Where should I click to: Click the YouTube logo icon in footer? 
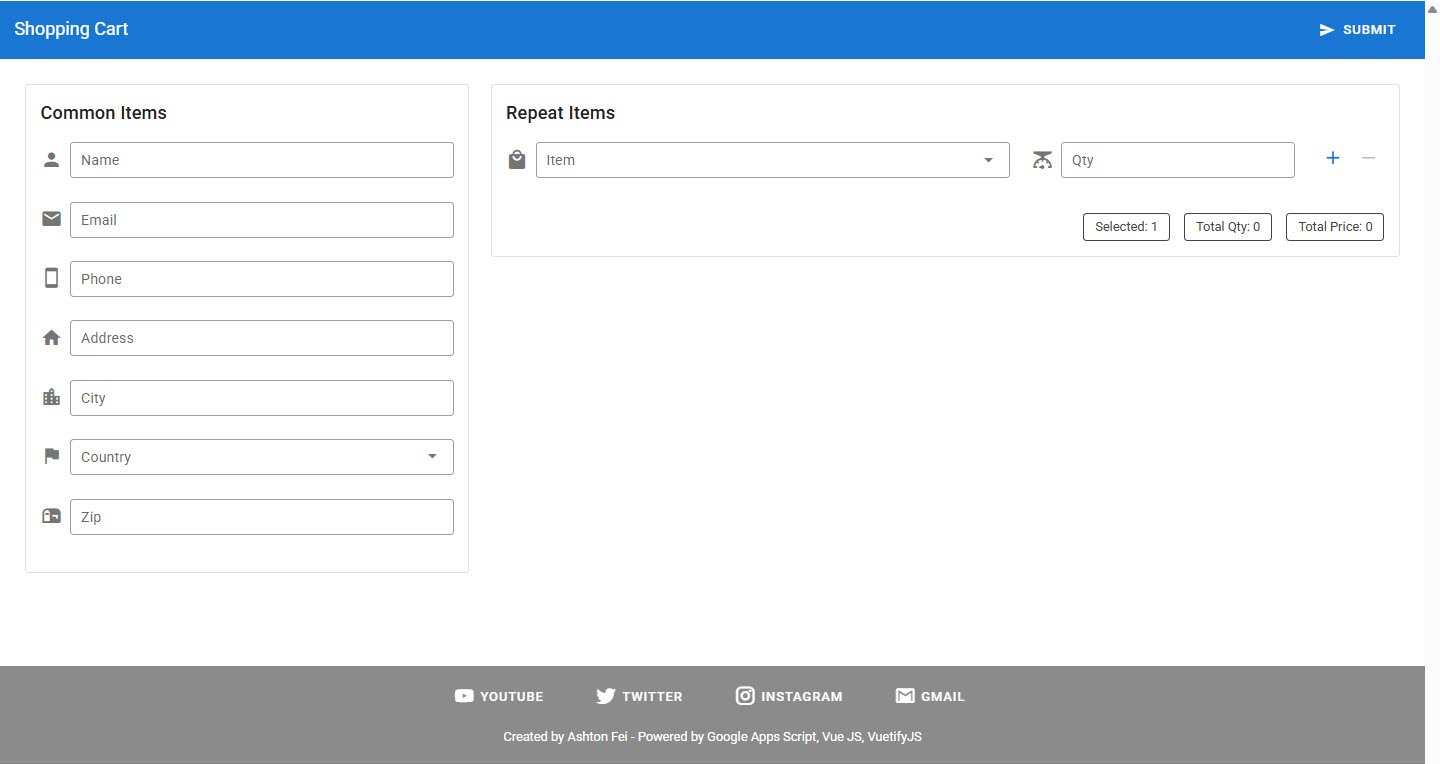point(464,696)
